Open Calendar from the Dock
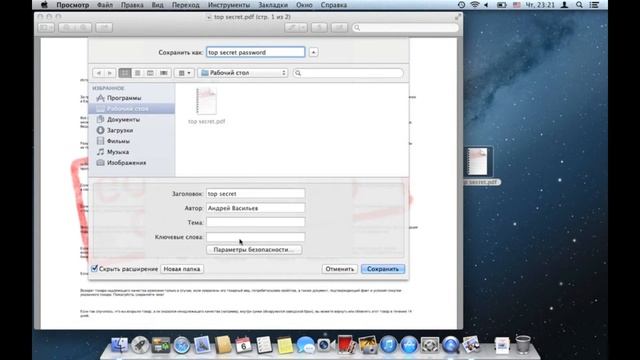640x360 pixels. coord(243,345)
